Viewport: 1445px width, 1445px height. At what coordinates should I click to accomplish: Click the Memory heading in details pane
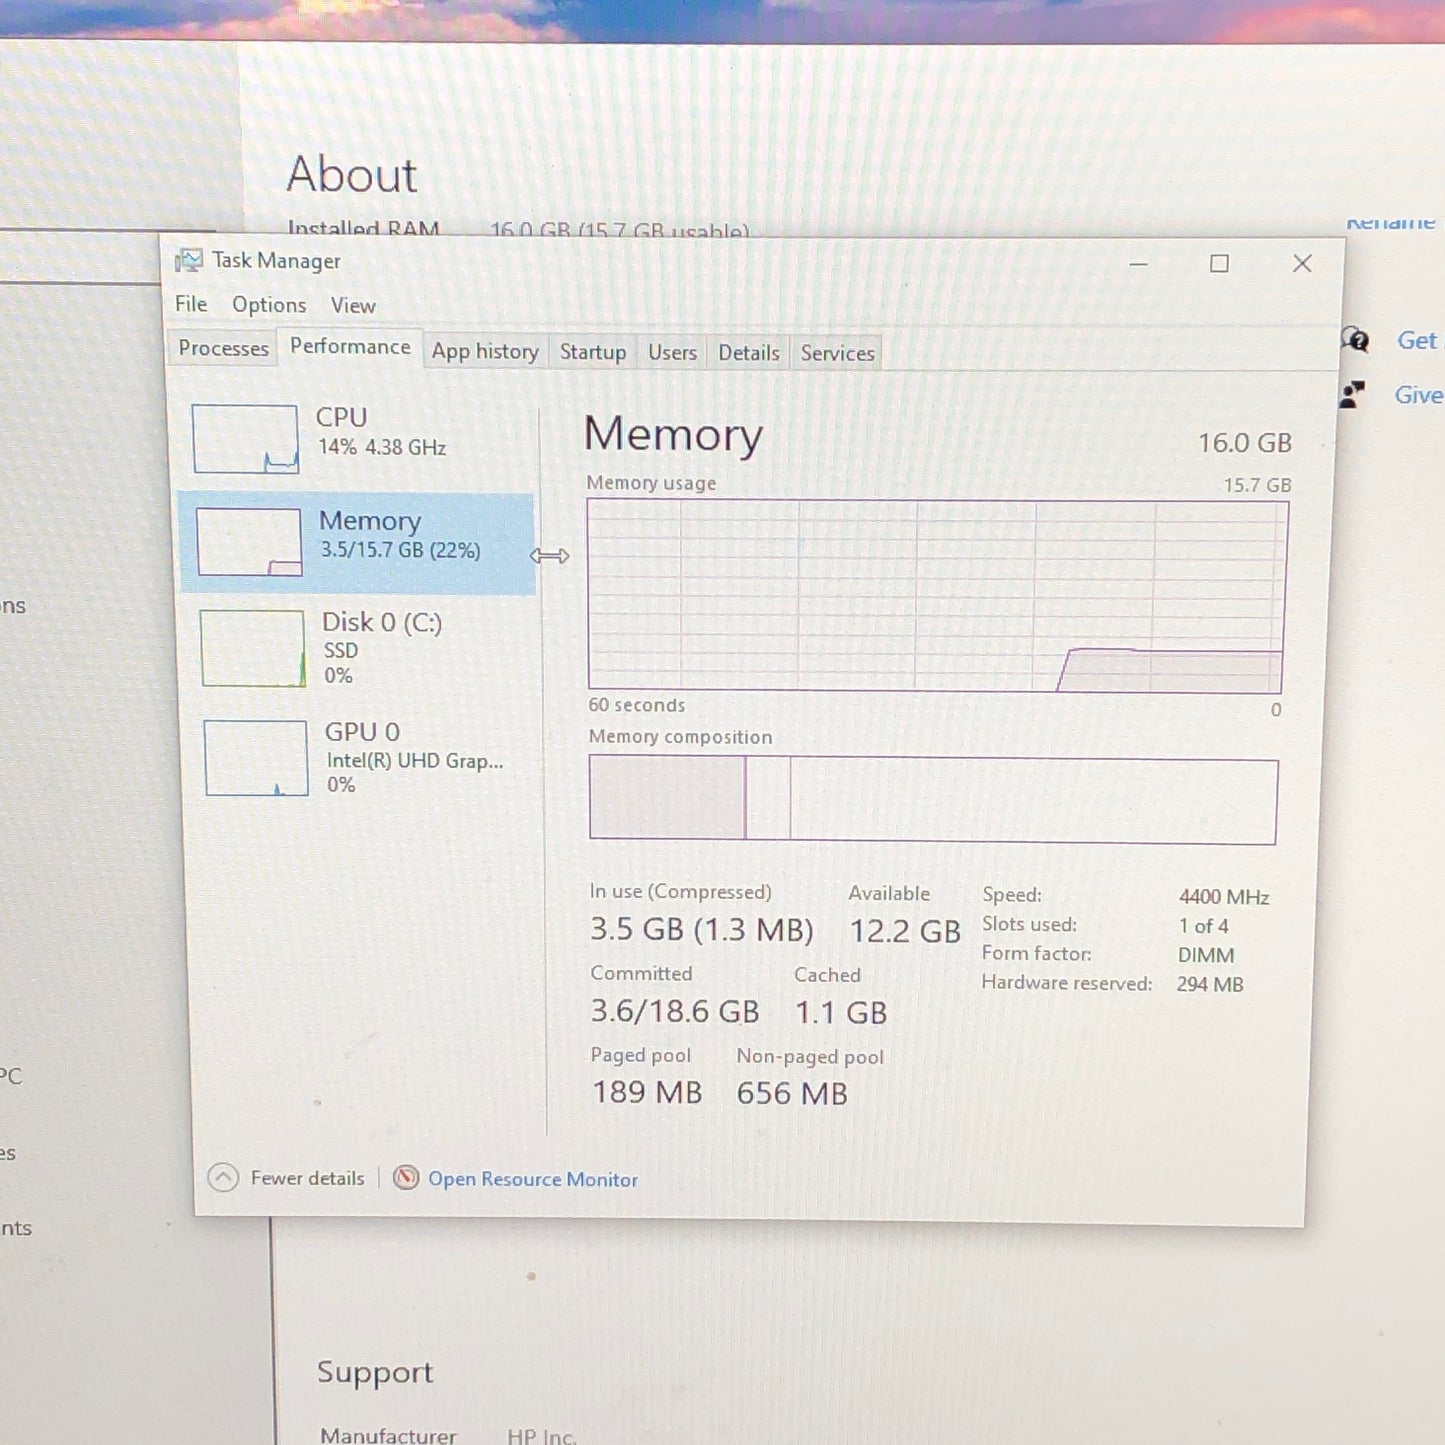click(x=673, y=434)
